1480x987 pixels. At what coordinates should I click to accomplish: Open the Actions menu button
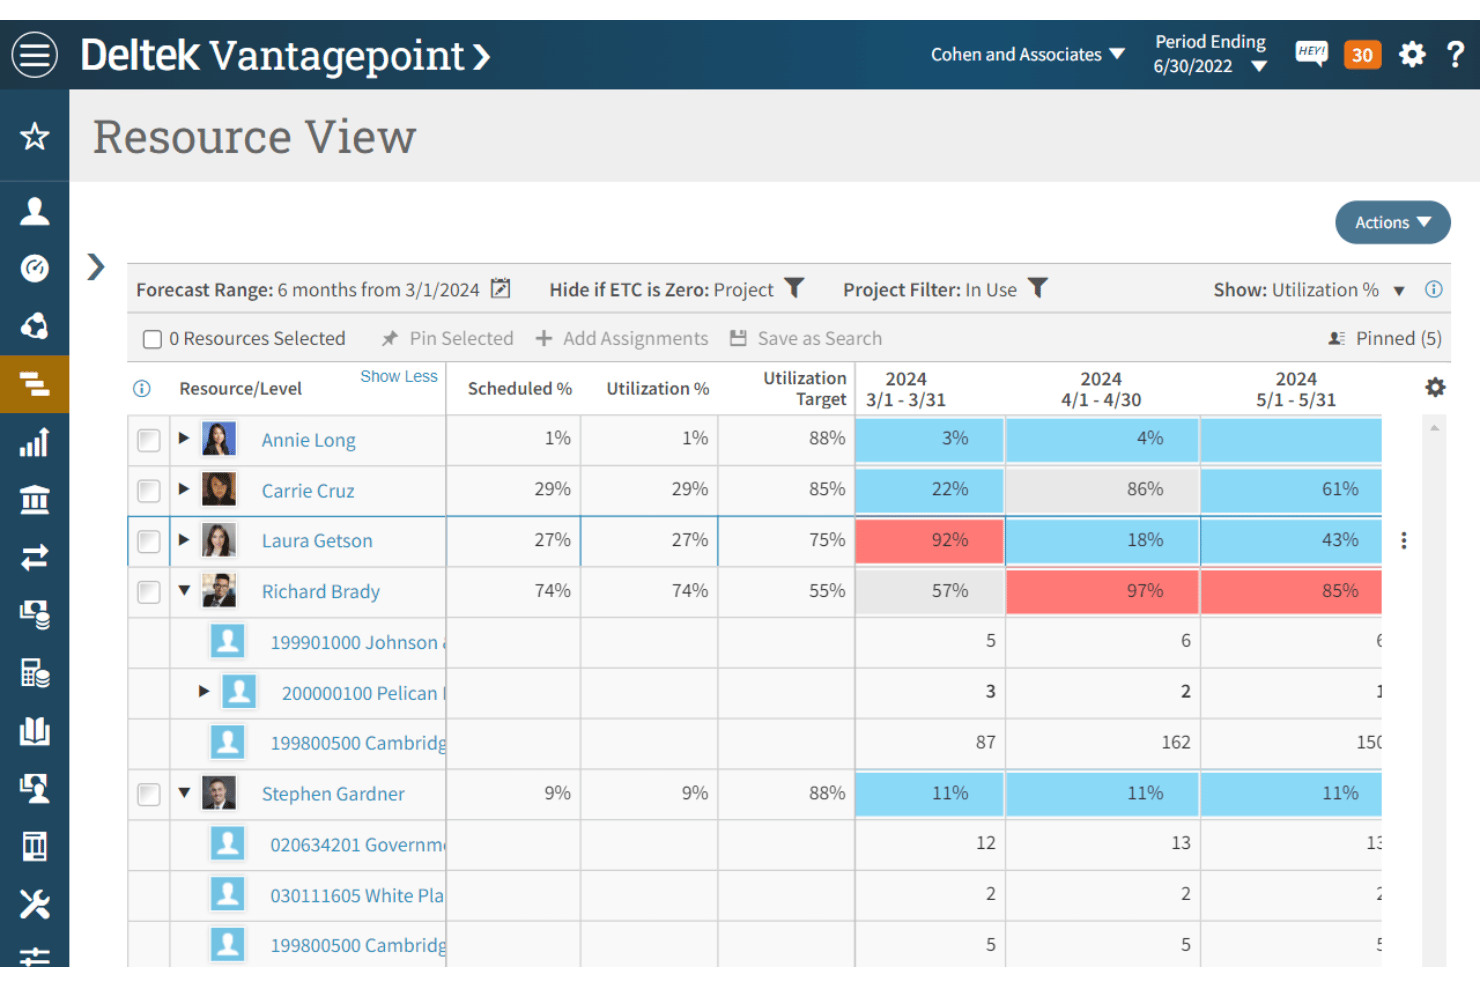(1393, 222)
